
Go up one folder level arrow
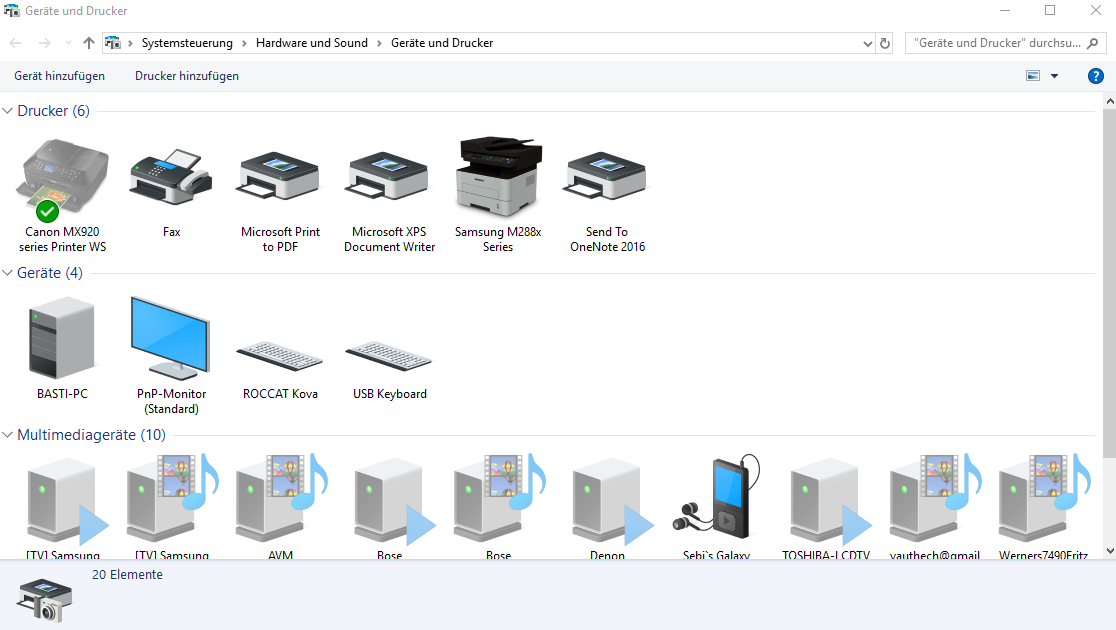[x=88, y=43]
